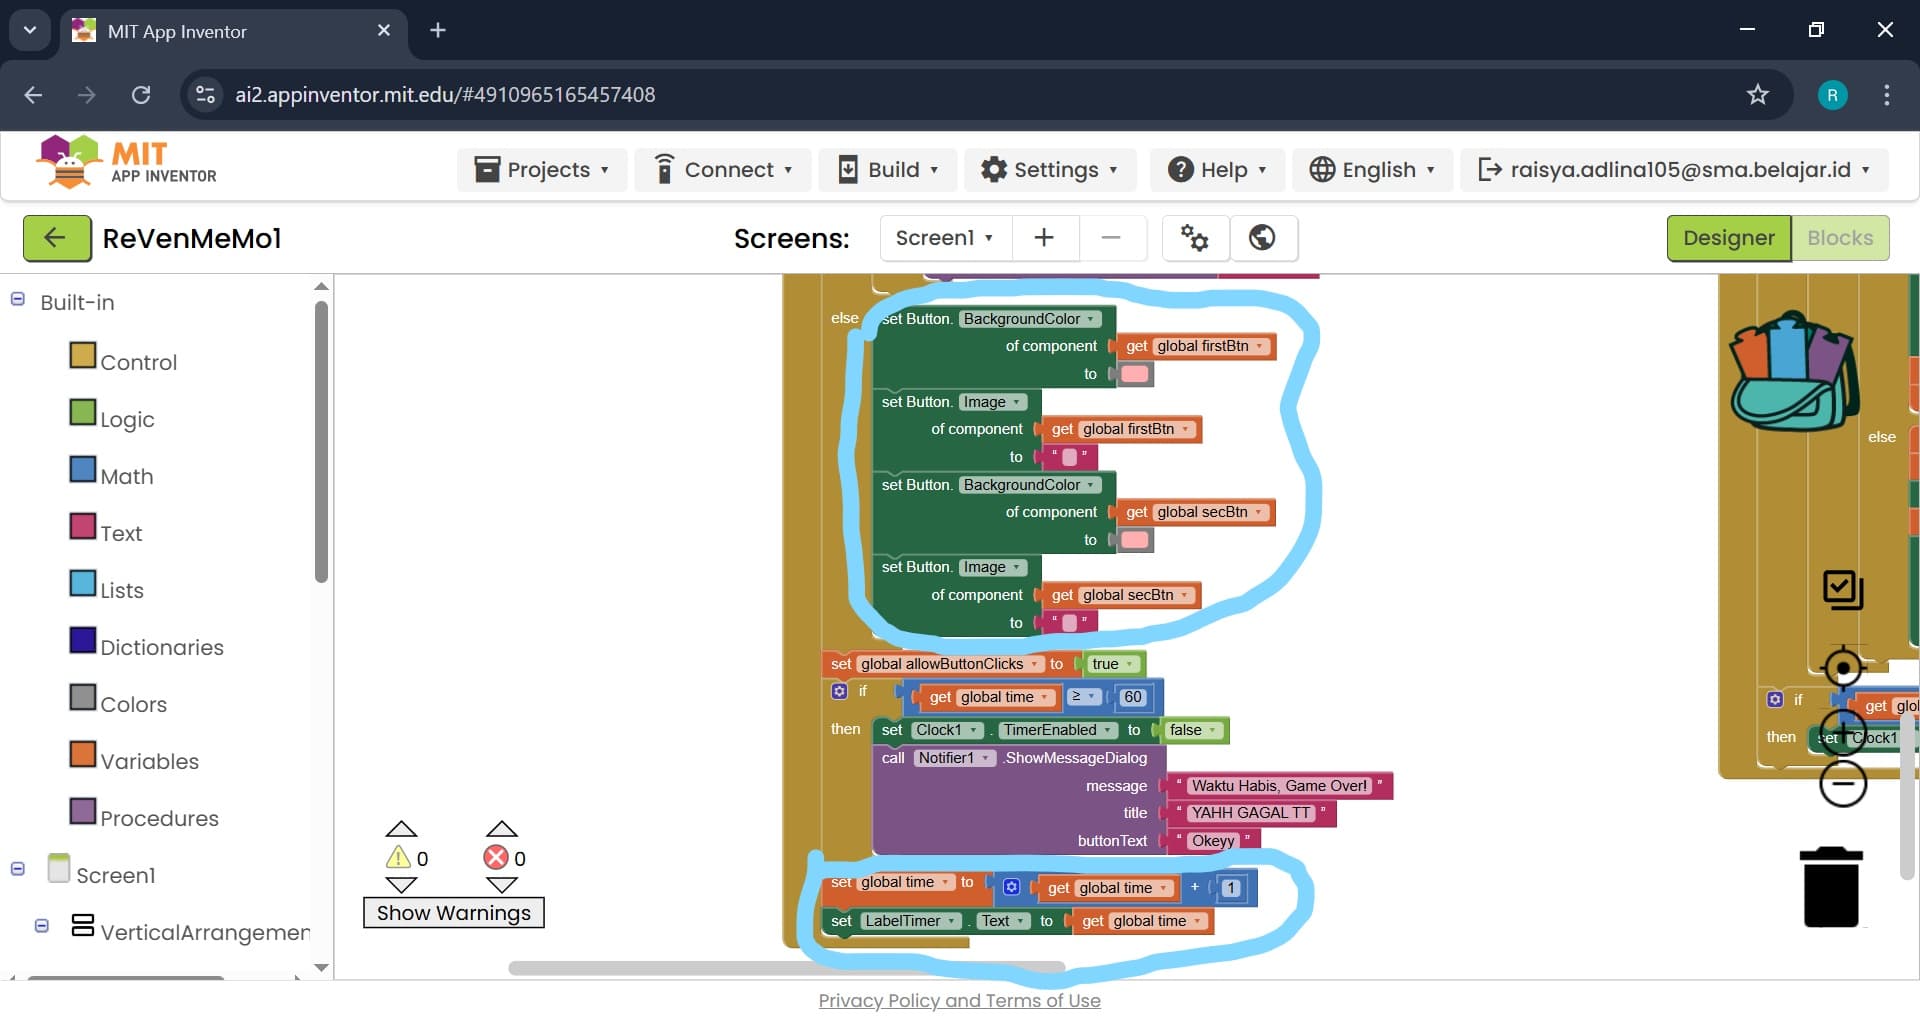Viewport: 1920px width, 1020px height.
Task: Add a new screen with plus button
Action: [x=1044, y=238]
